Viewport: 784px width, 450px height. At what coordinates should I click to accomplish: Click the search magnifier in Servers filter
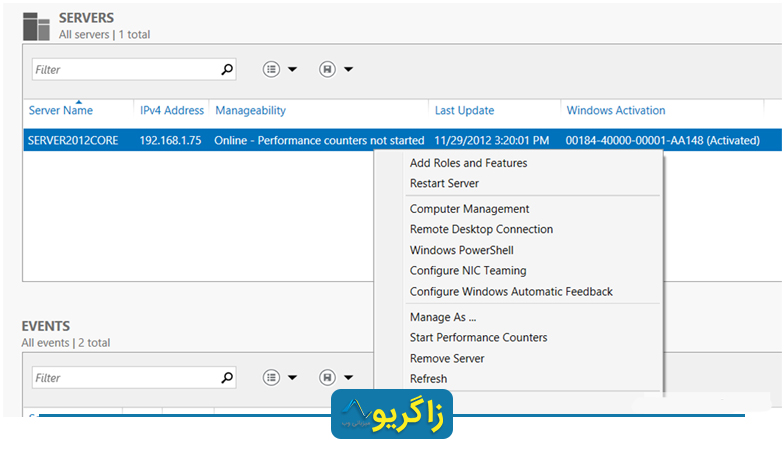click(227, 70)
